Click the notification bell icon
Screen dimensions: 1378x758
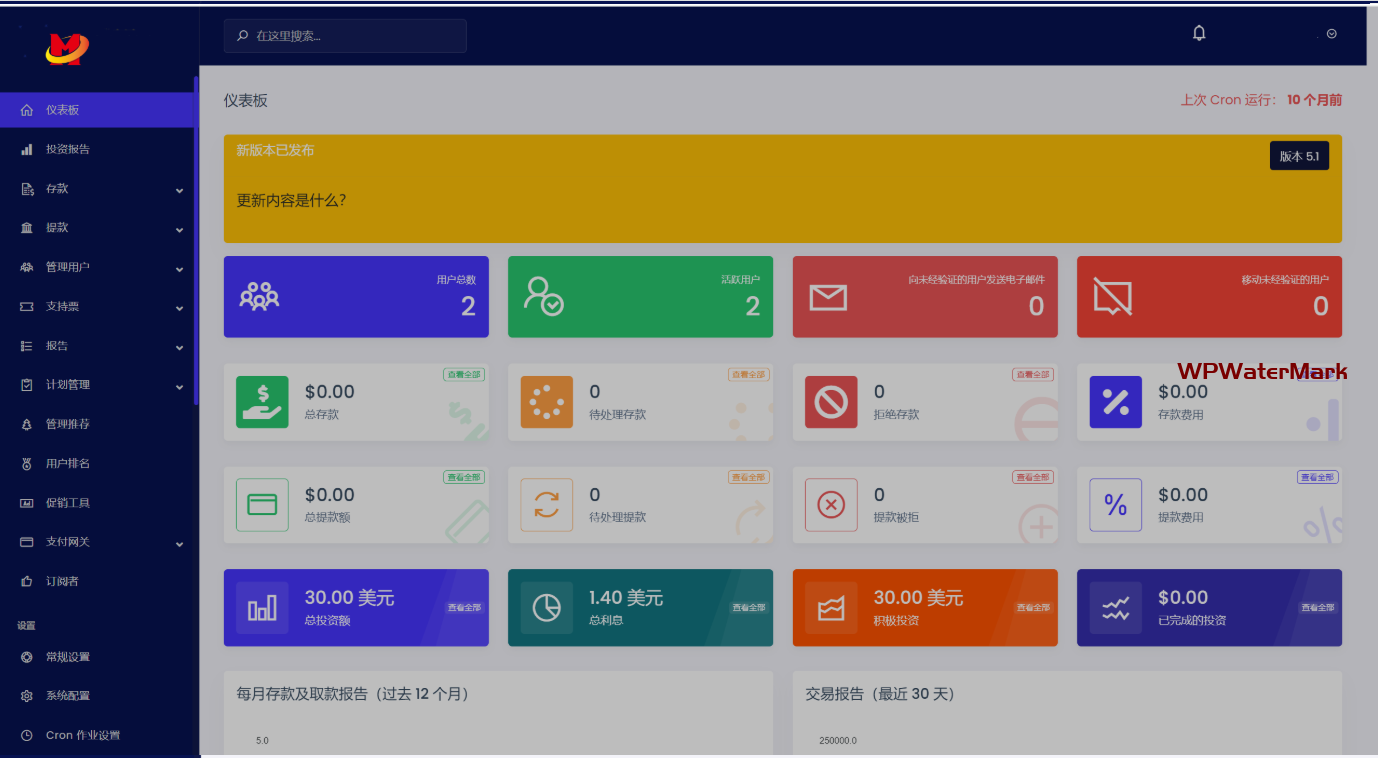1199,33
